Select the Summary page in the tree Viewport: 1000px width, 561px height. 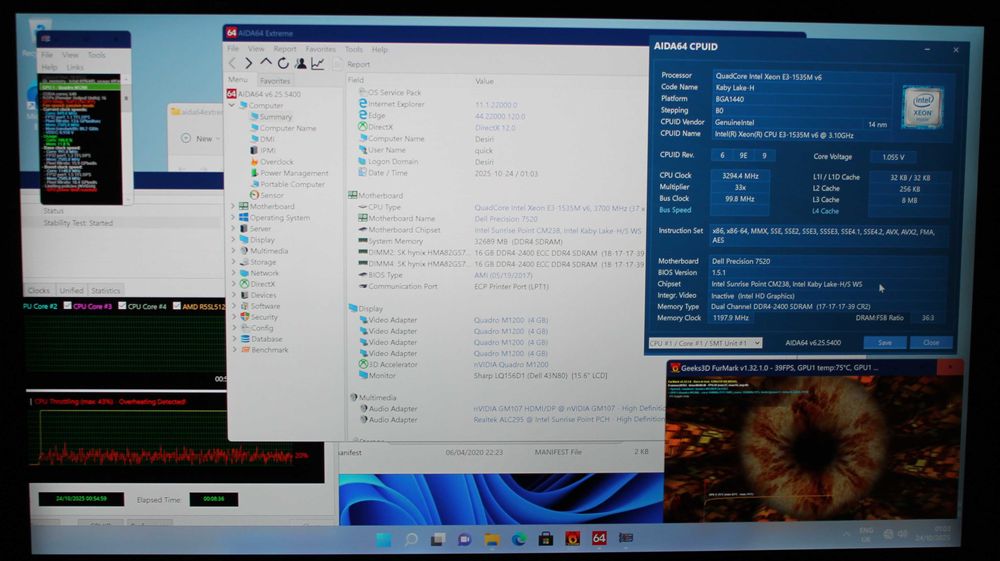(x=276, y=117)
